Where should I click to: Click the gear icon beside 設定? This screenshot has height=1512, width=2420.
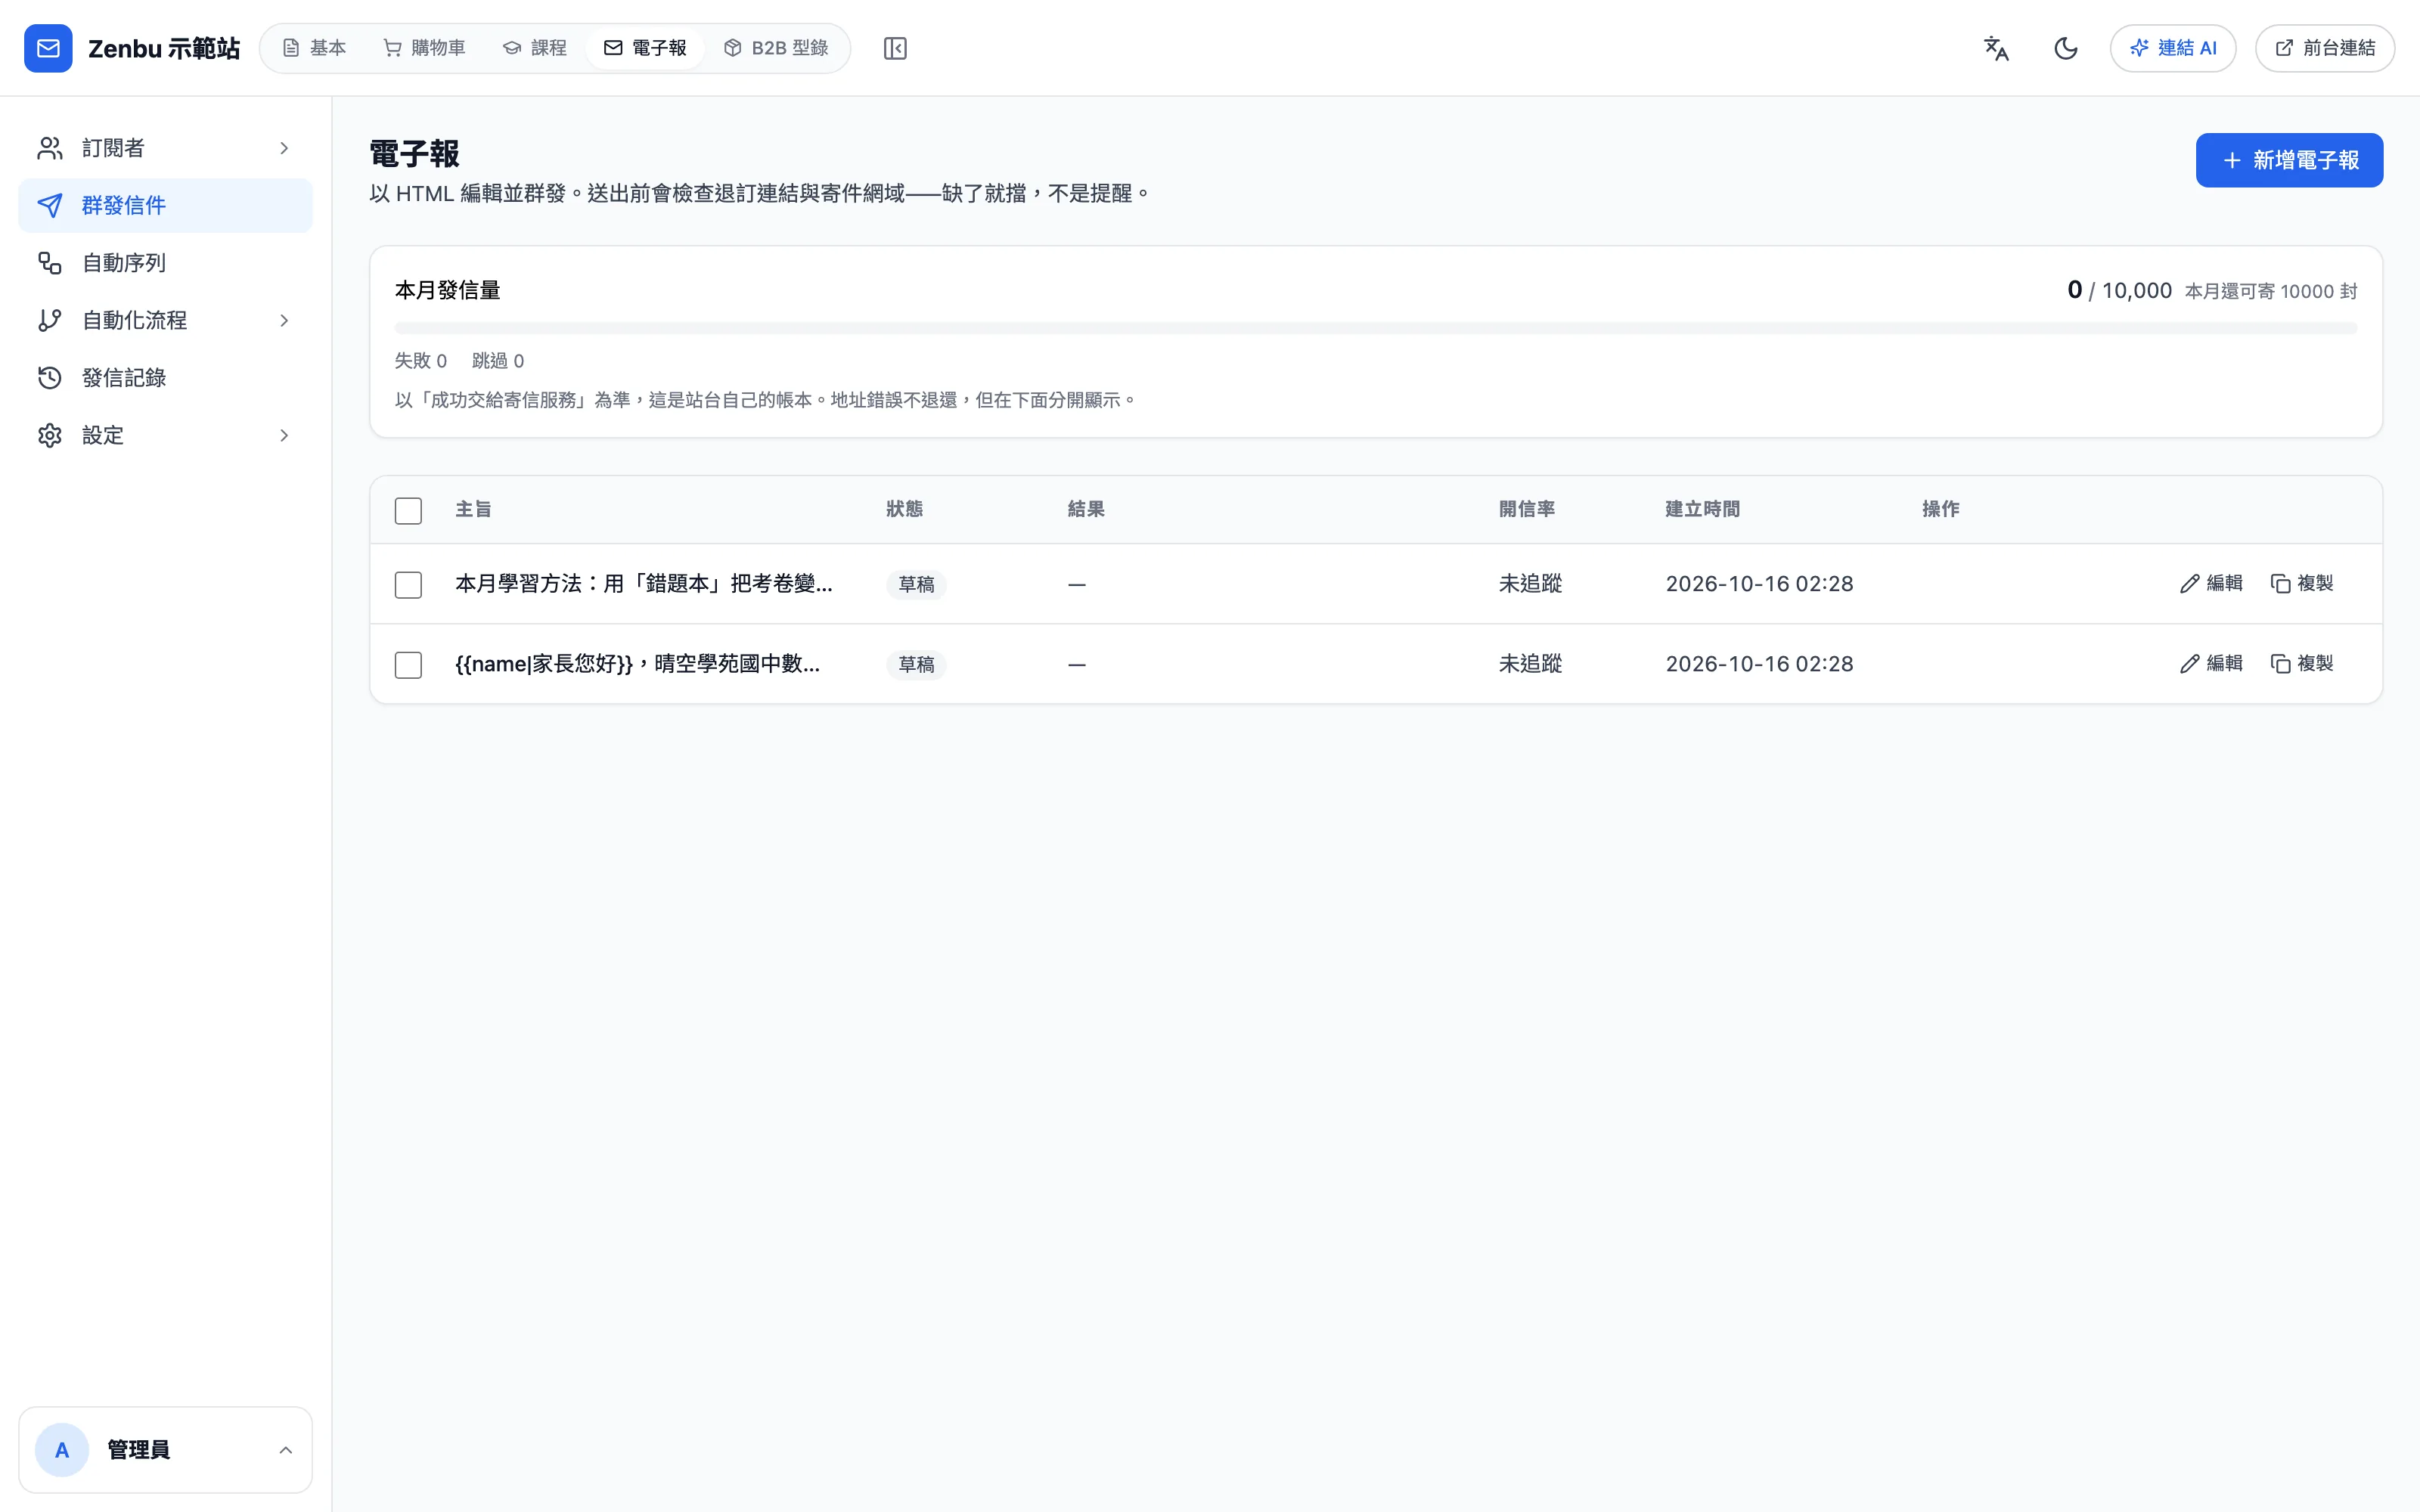click(50, 435)
